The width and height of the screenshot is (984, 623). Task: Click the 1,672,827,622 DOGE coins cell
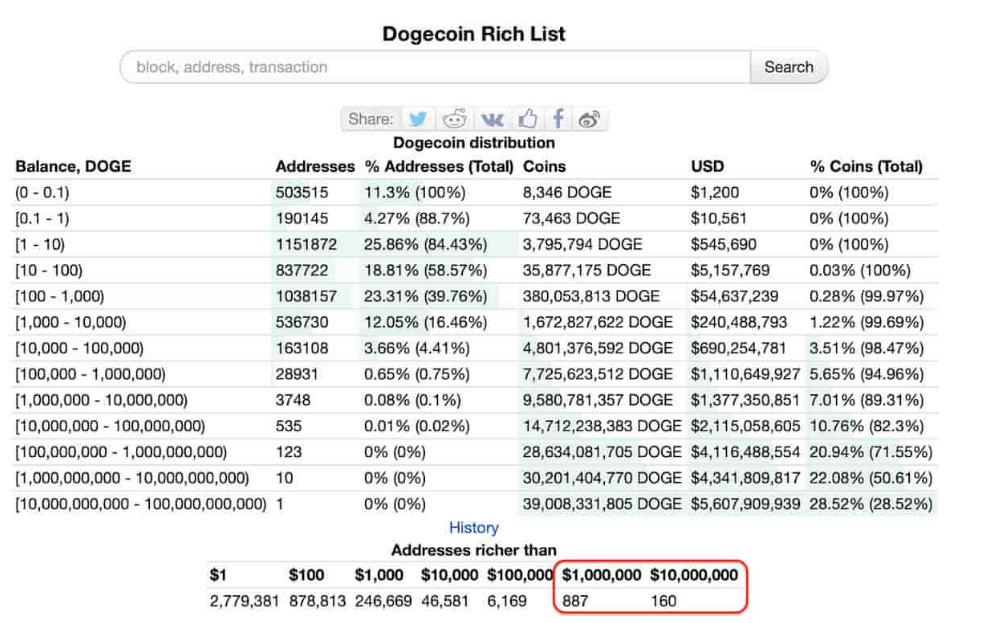pyautogui.click(x=598, y=322)
